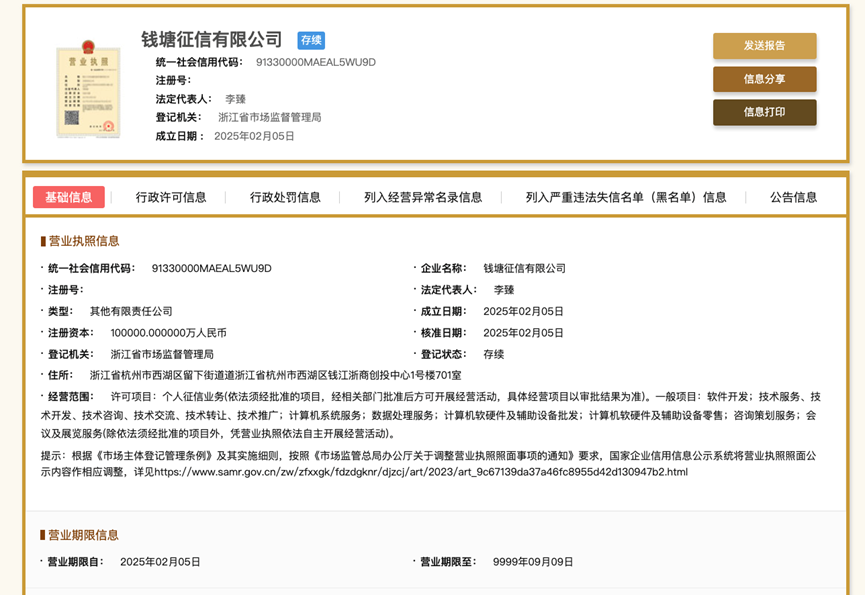Click the samr.gov.cn notice URL
The width and height of the screenshot is (865, 595).
(420, 472)
